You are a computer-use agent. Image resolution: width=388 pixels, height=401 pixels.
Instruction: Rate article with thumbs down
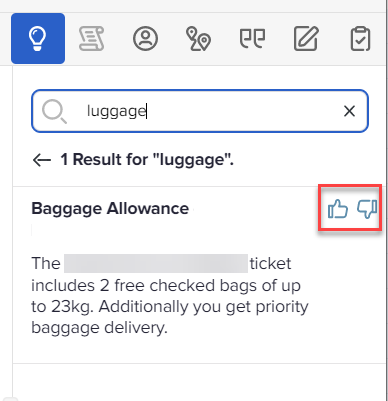(x=367, y=209)
